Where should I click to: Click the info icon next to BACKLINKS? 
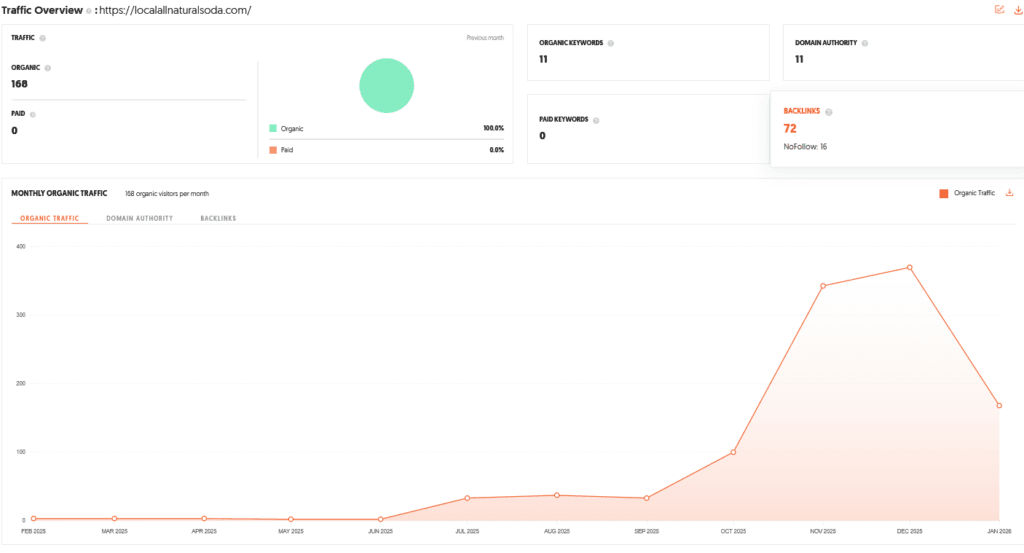[829, 112]
